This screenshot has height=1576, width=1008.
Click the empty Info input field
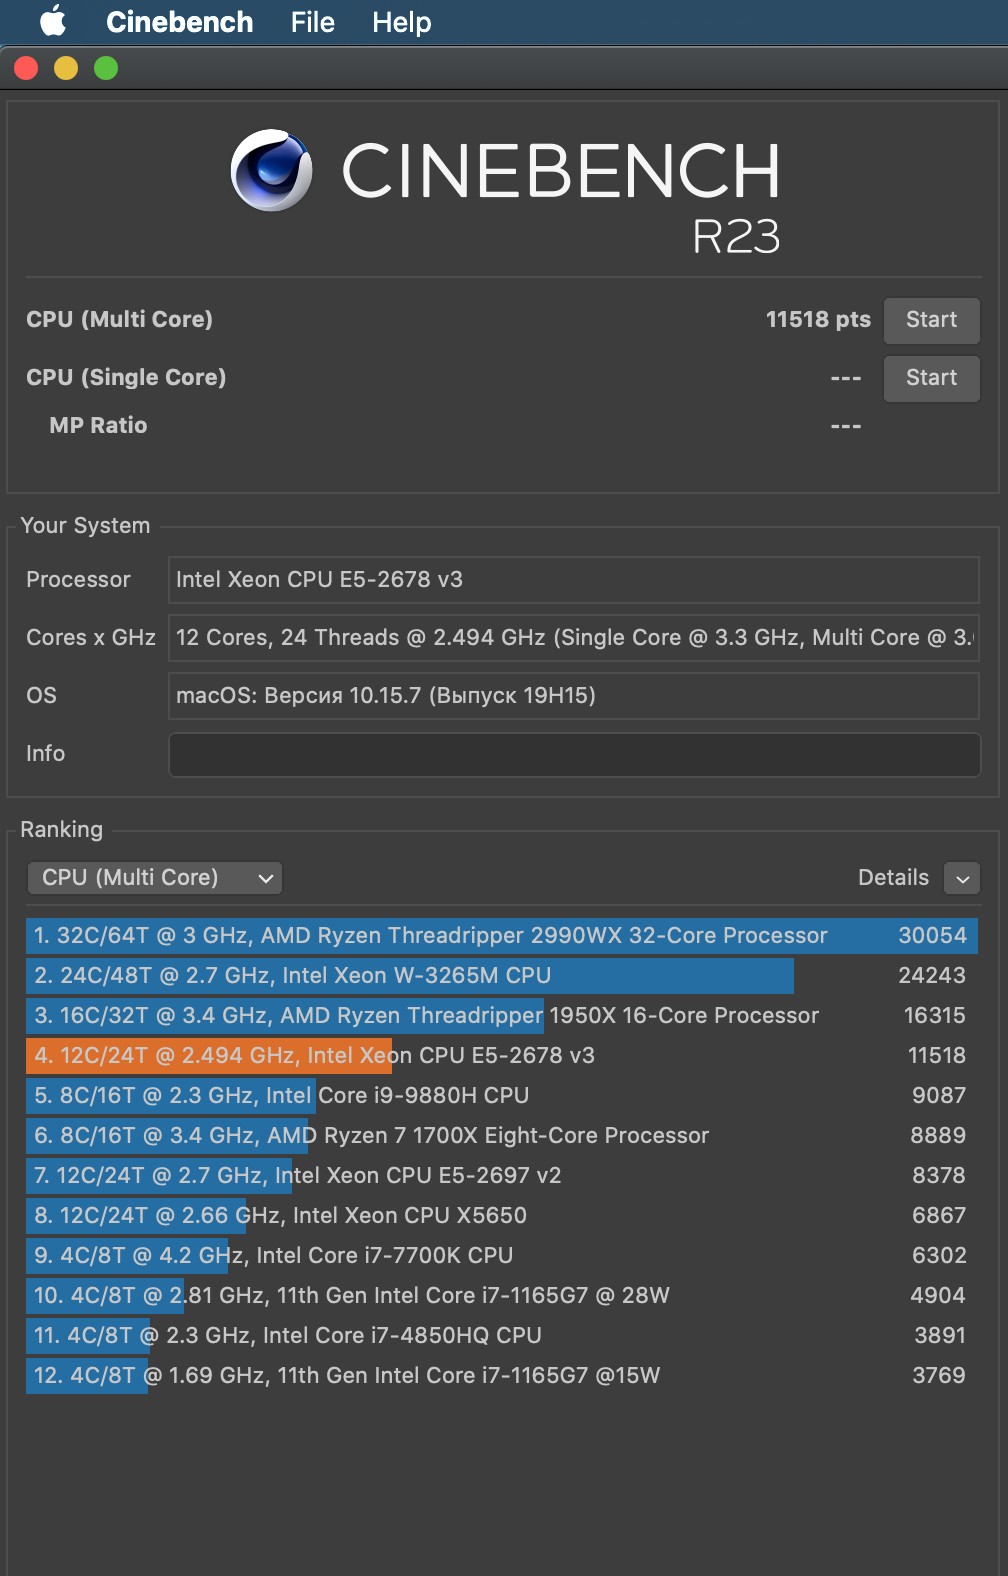tap(574, 754)
